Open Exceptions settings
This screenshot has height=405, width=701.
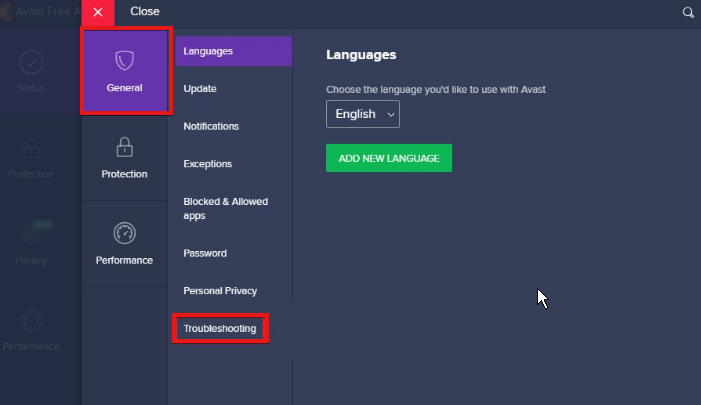click(x=207, y=164)
